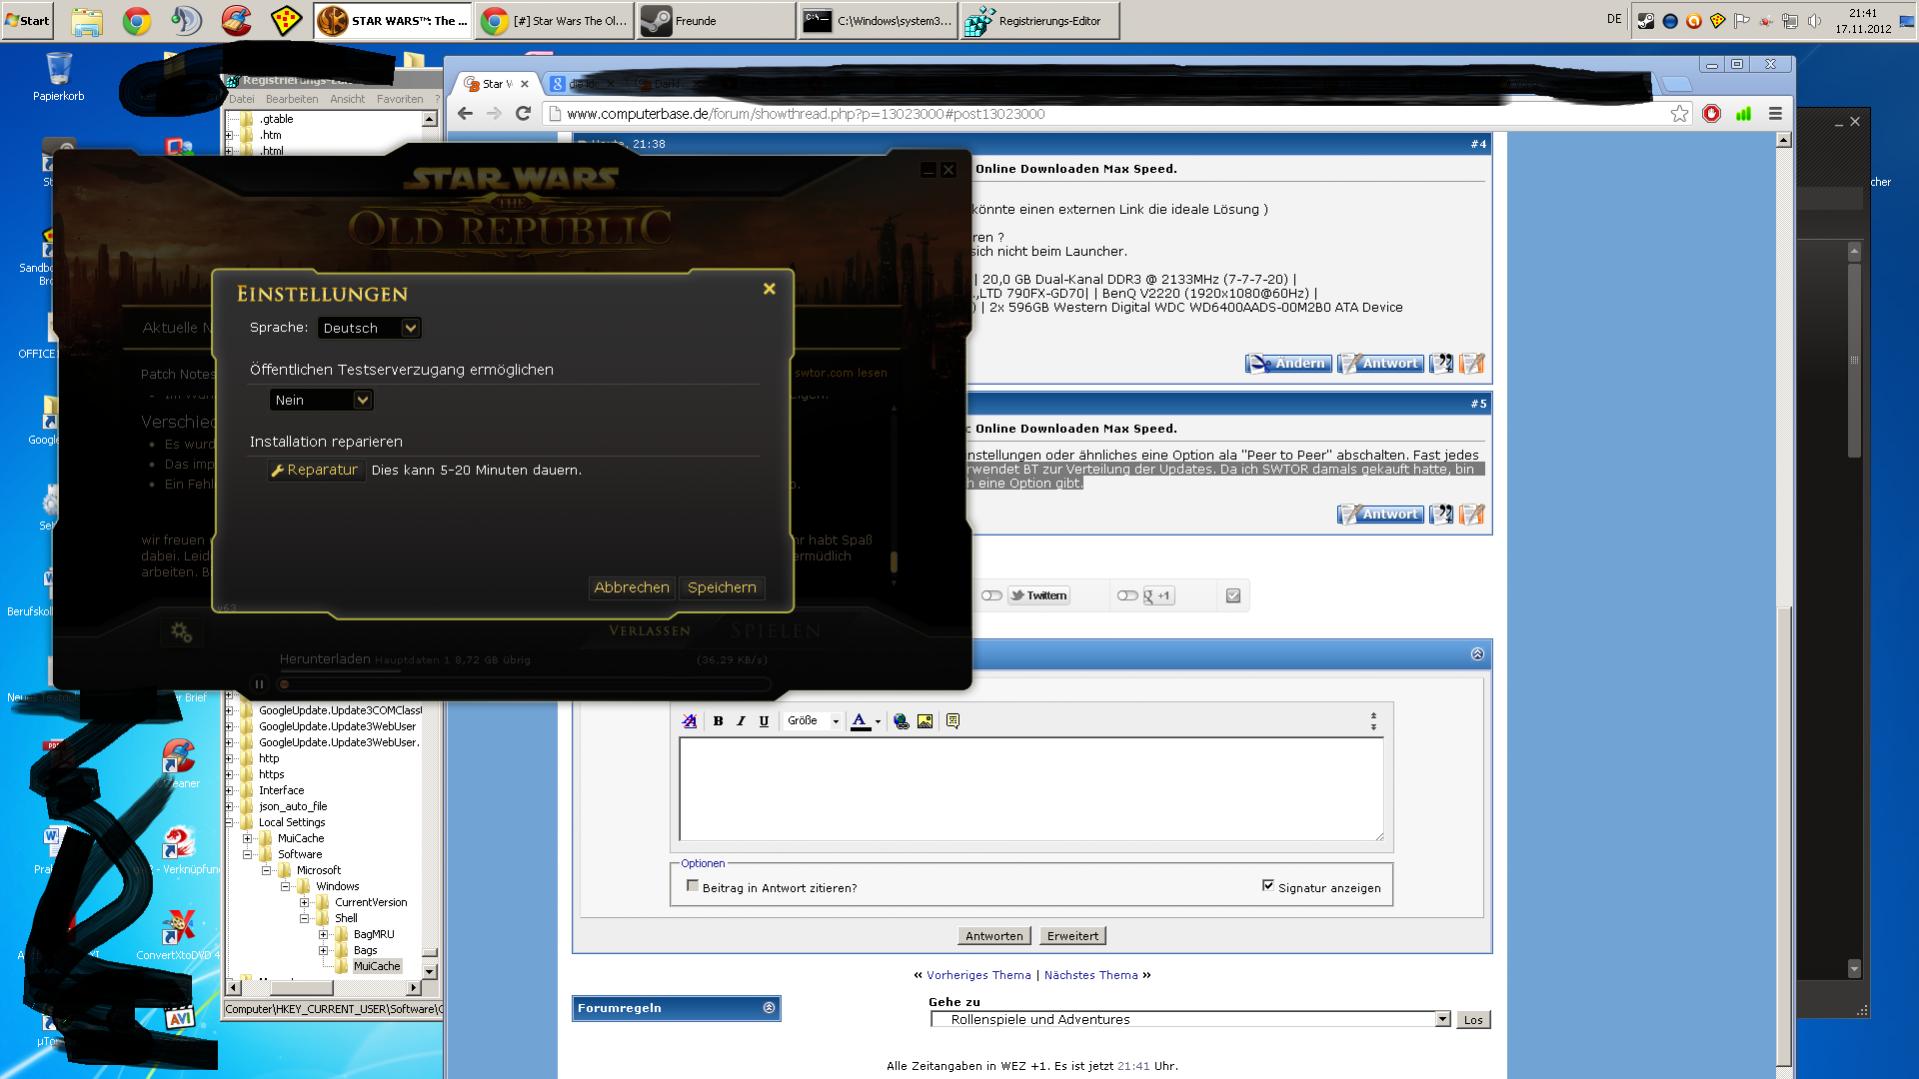Click the Reparatur wrench button
The height and width of the screenshot is (1079, 1919).
pos(315,470)
